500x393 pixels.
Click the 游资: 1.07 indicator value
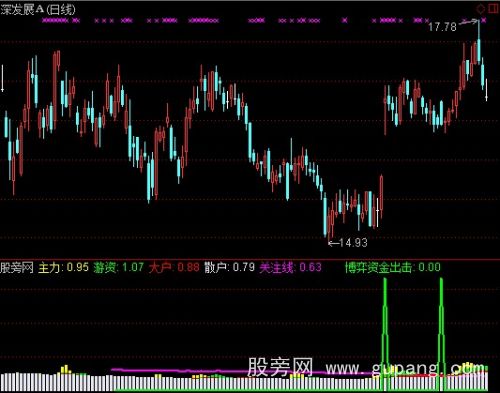pos(118,267)
